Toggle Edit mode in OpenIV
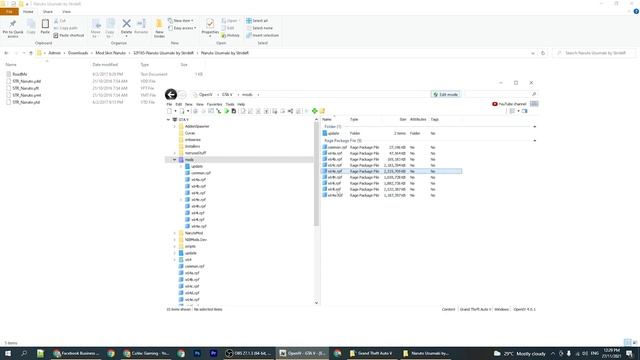 pos(445,94)
